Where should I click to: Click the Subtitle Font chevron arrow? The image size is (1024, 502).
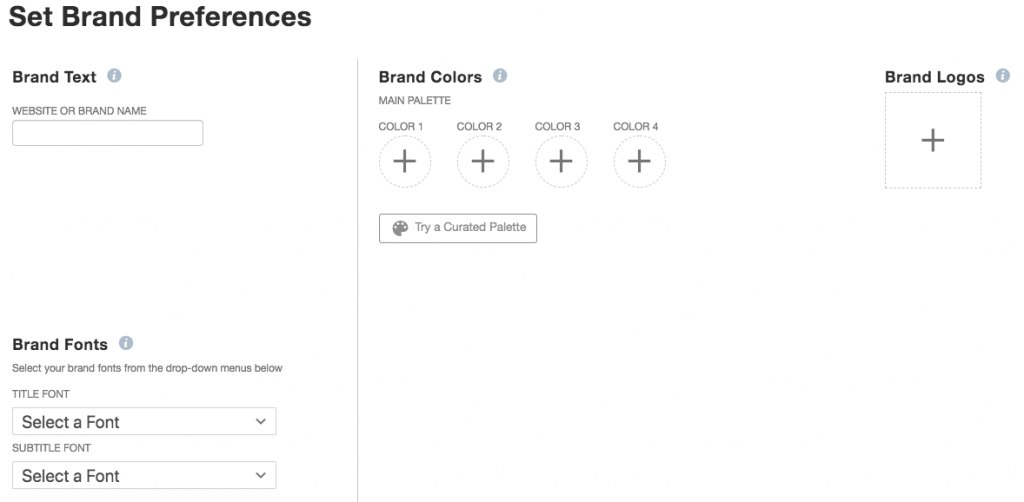coord(261,476)
